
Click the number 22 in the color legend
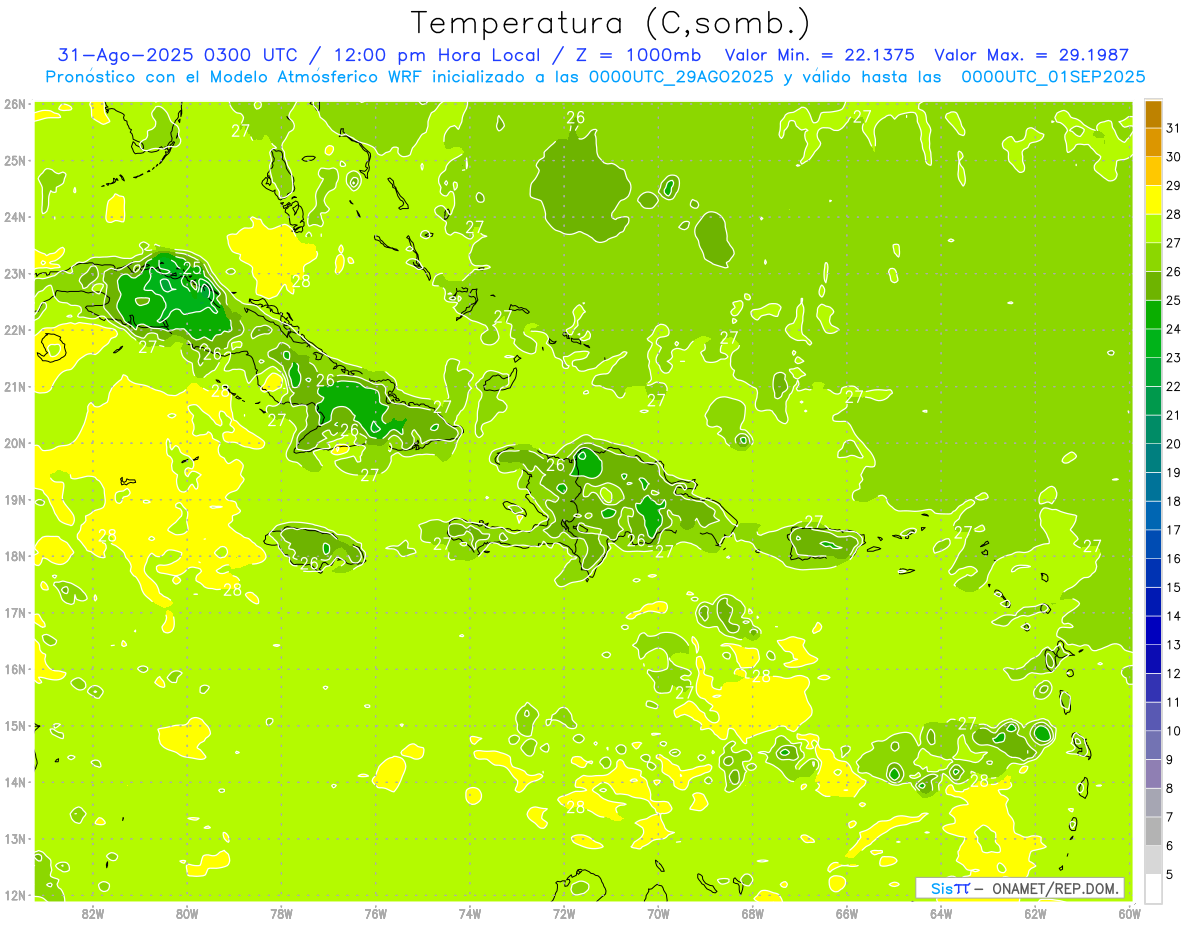1174,387
